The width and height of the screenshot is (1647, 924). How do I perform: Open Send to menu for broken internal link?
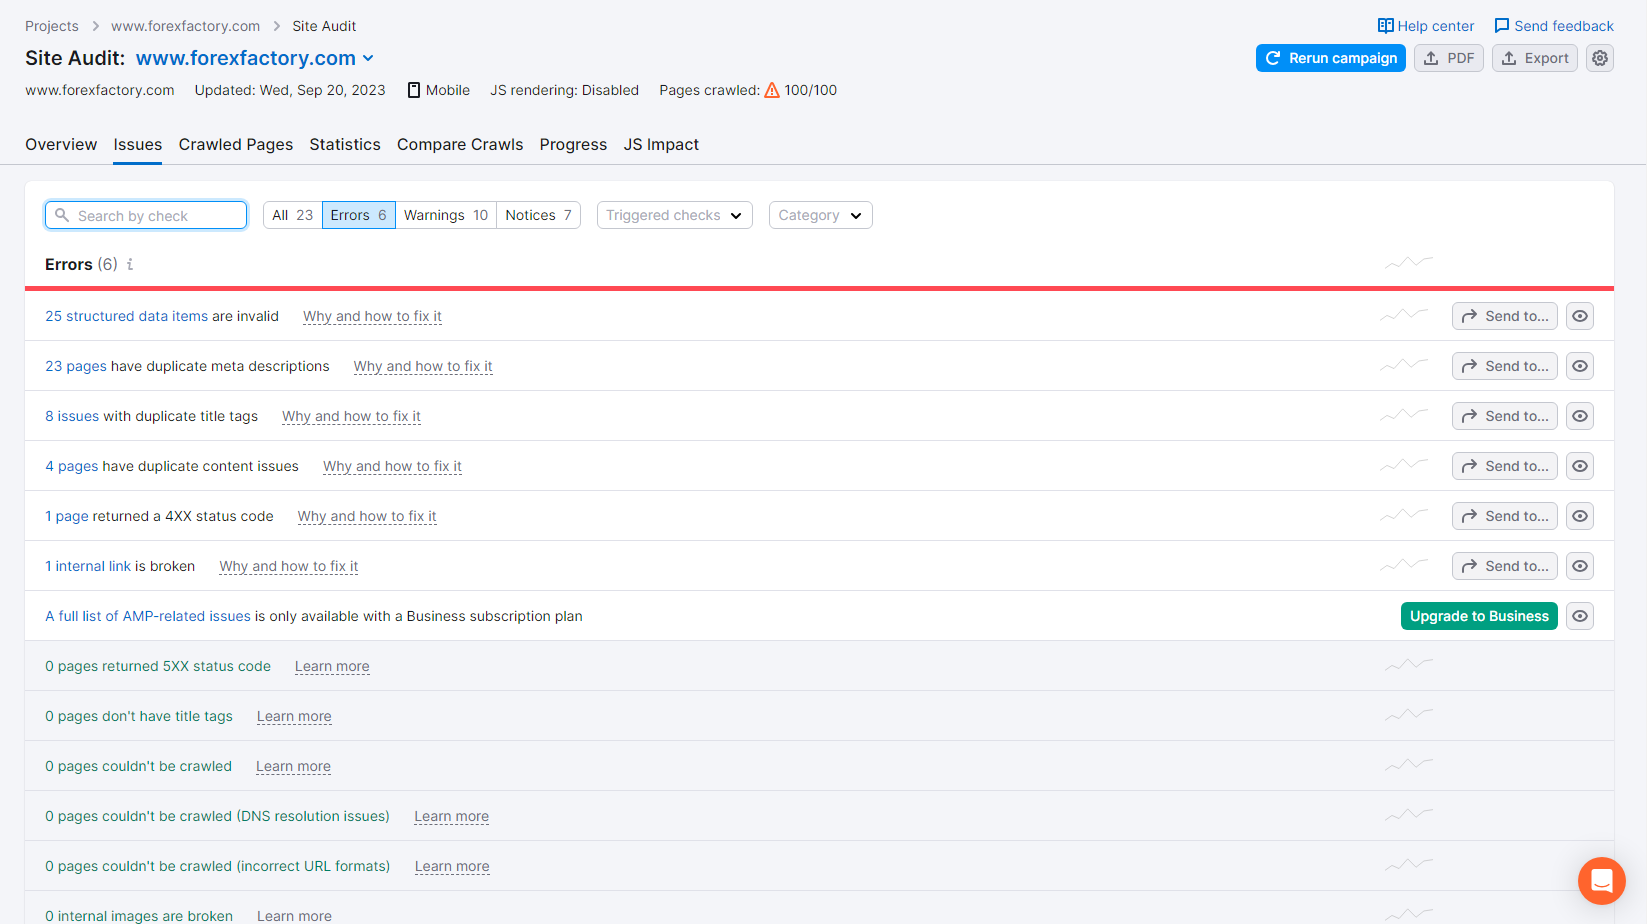1505,566
